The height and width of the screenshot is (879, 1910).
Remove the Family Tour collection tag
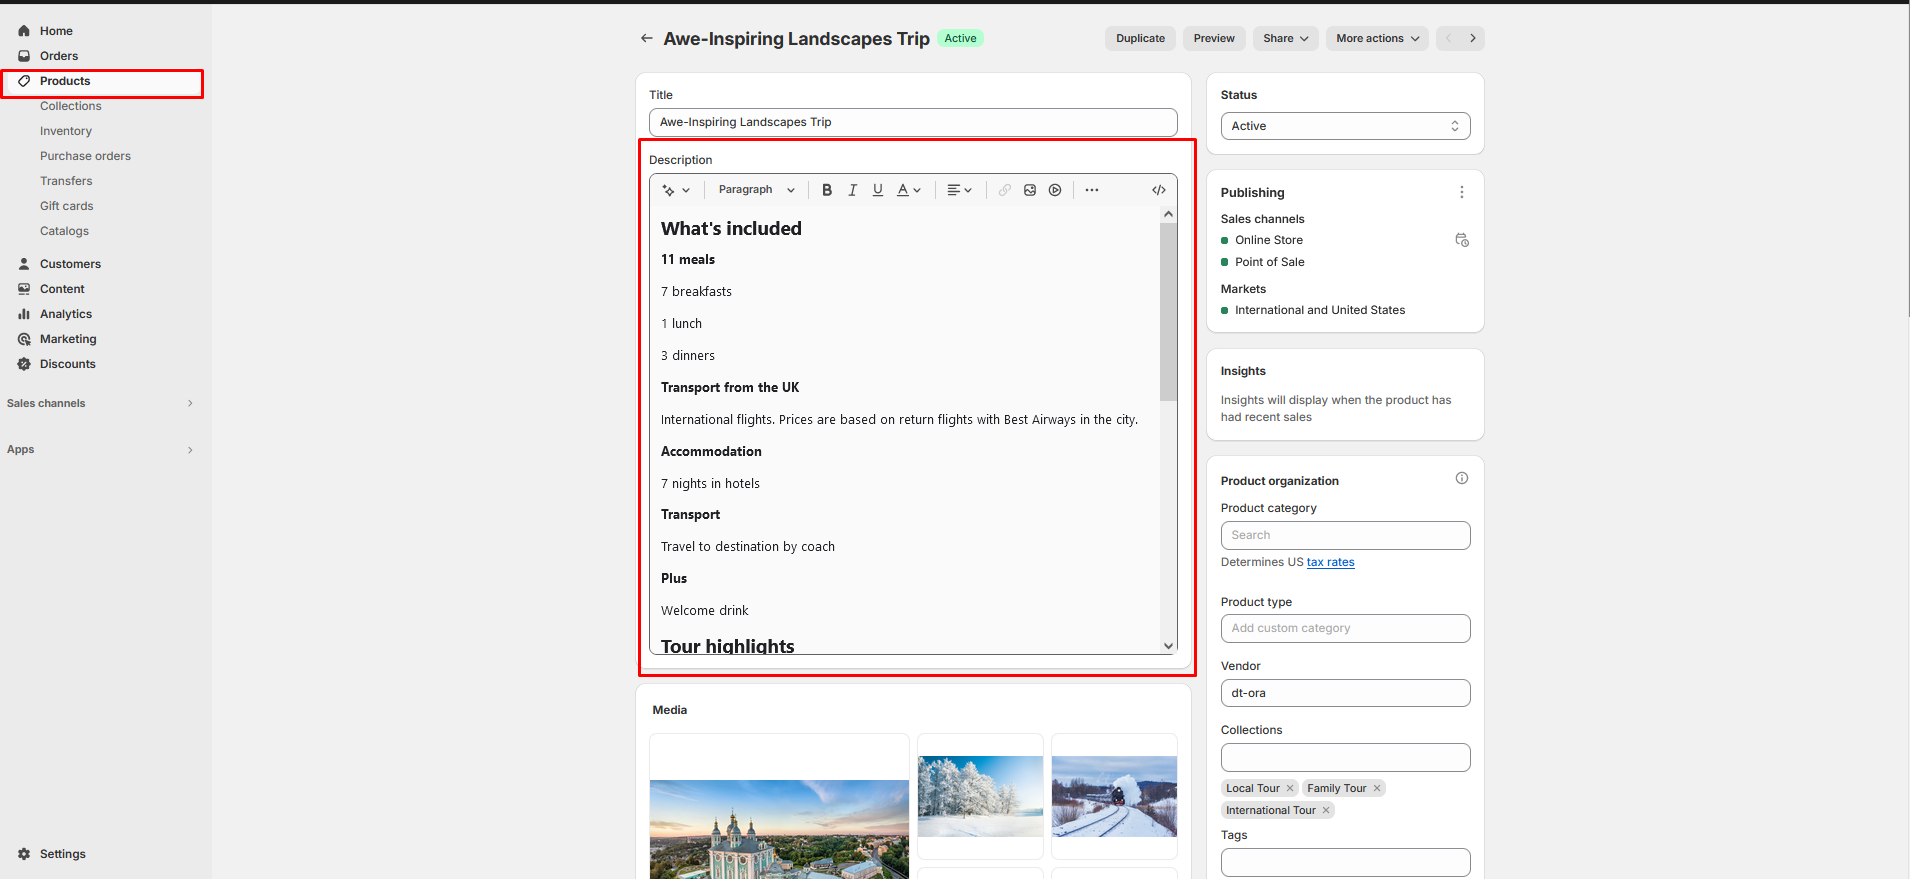point(1376,788)
